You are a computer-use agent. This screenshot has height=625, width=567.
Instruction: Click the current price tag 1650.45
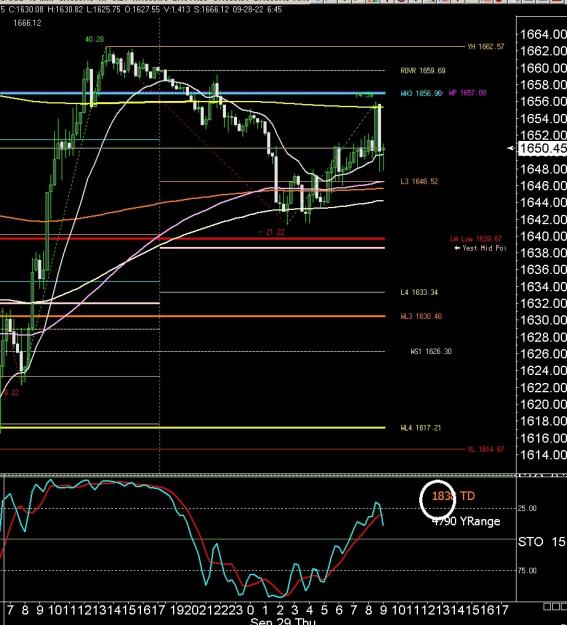click(x=543, y=148)
